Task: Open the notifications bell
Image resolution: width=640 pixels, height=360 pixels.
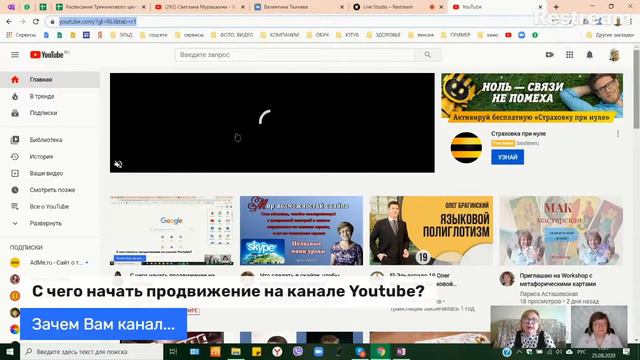Action: tap(589, 55)
